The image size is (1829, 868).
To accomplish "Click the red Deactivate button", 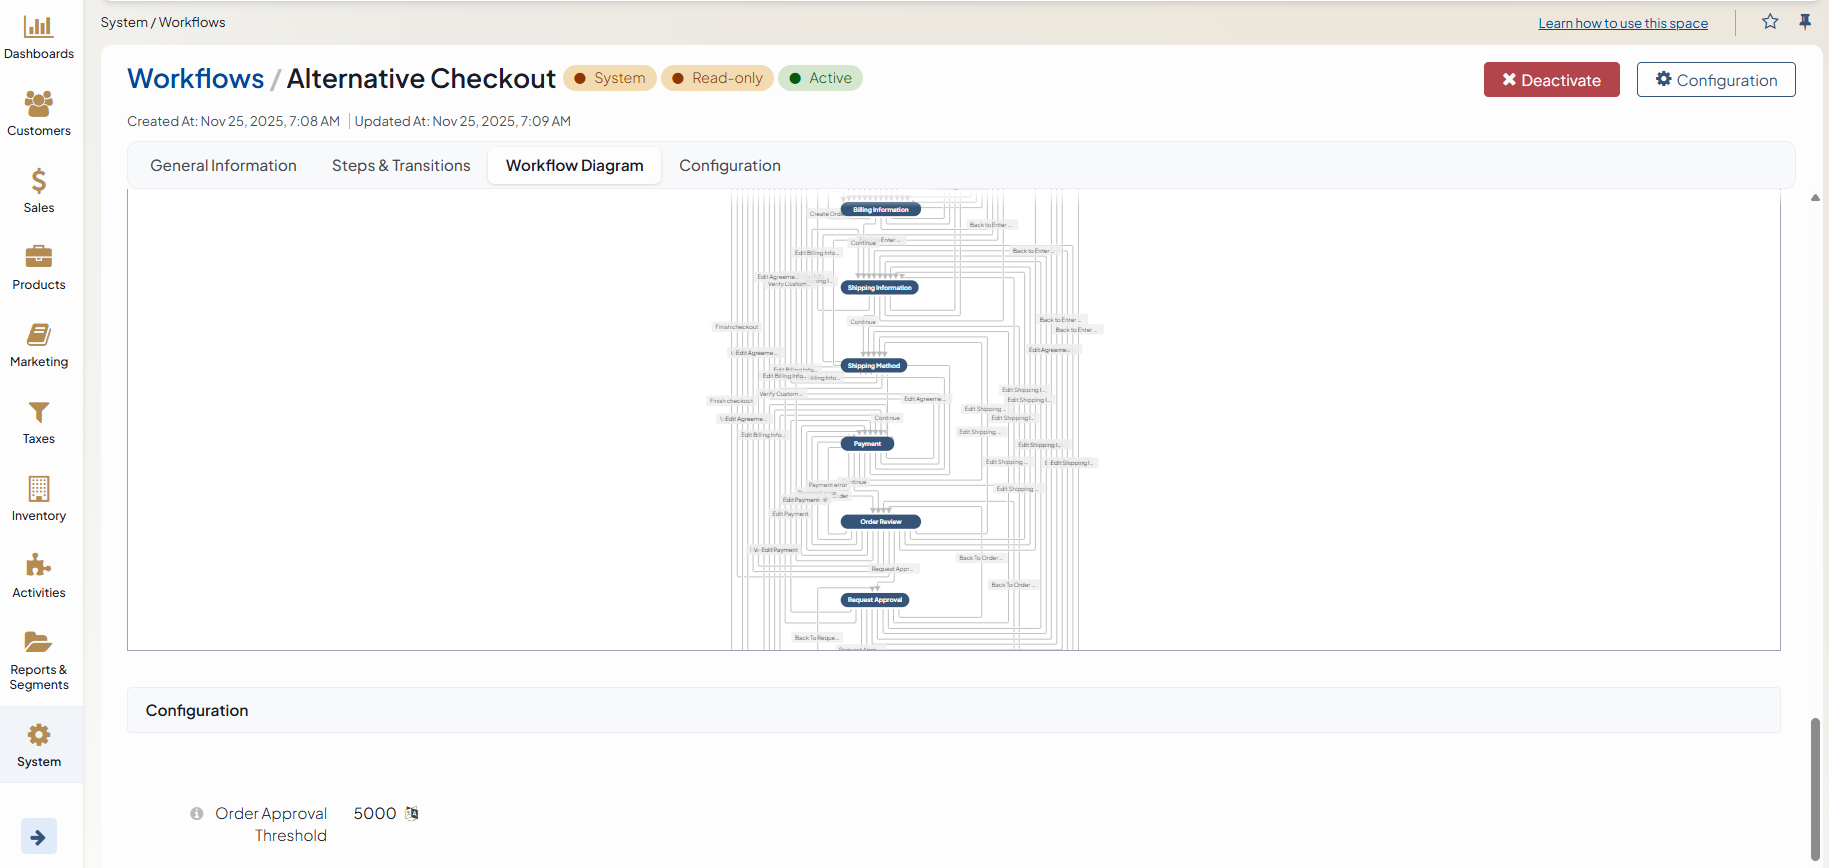I will [x=1551, y=80].
